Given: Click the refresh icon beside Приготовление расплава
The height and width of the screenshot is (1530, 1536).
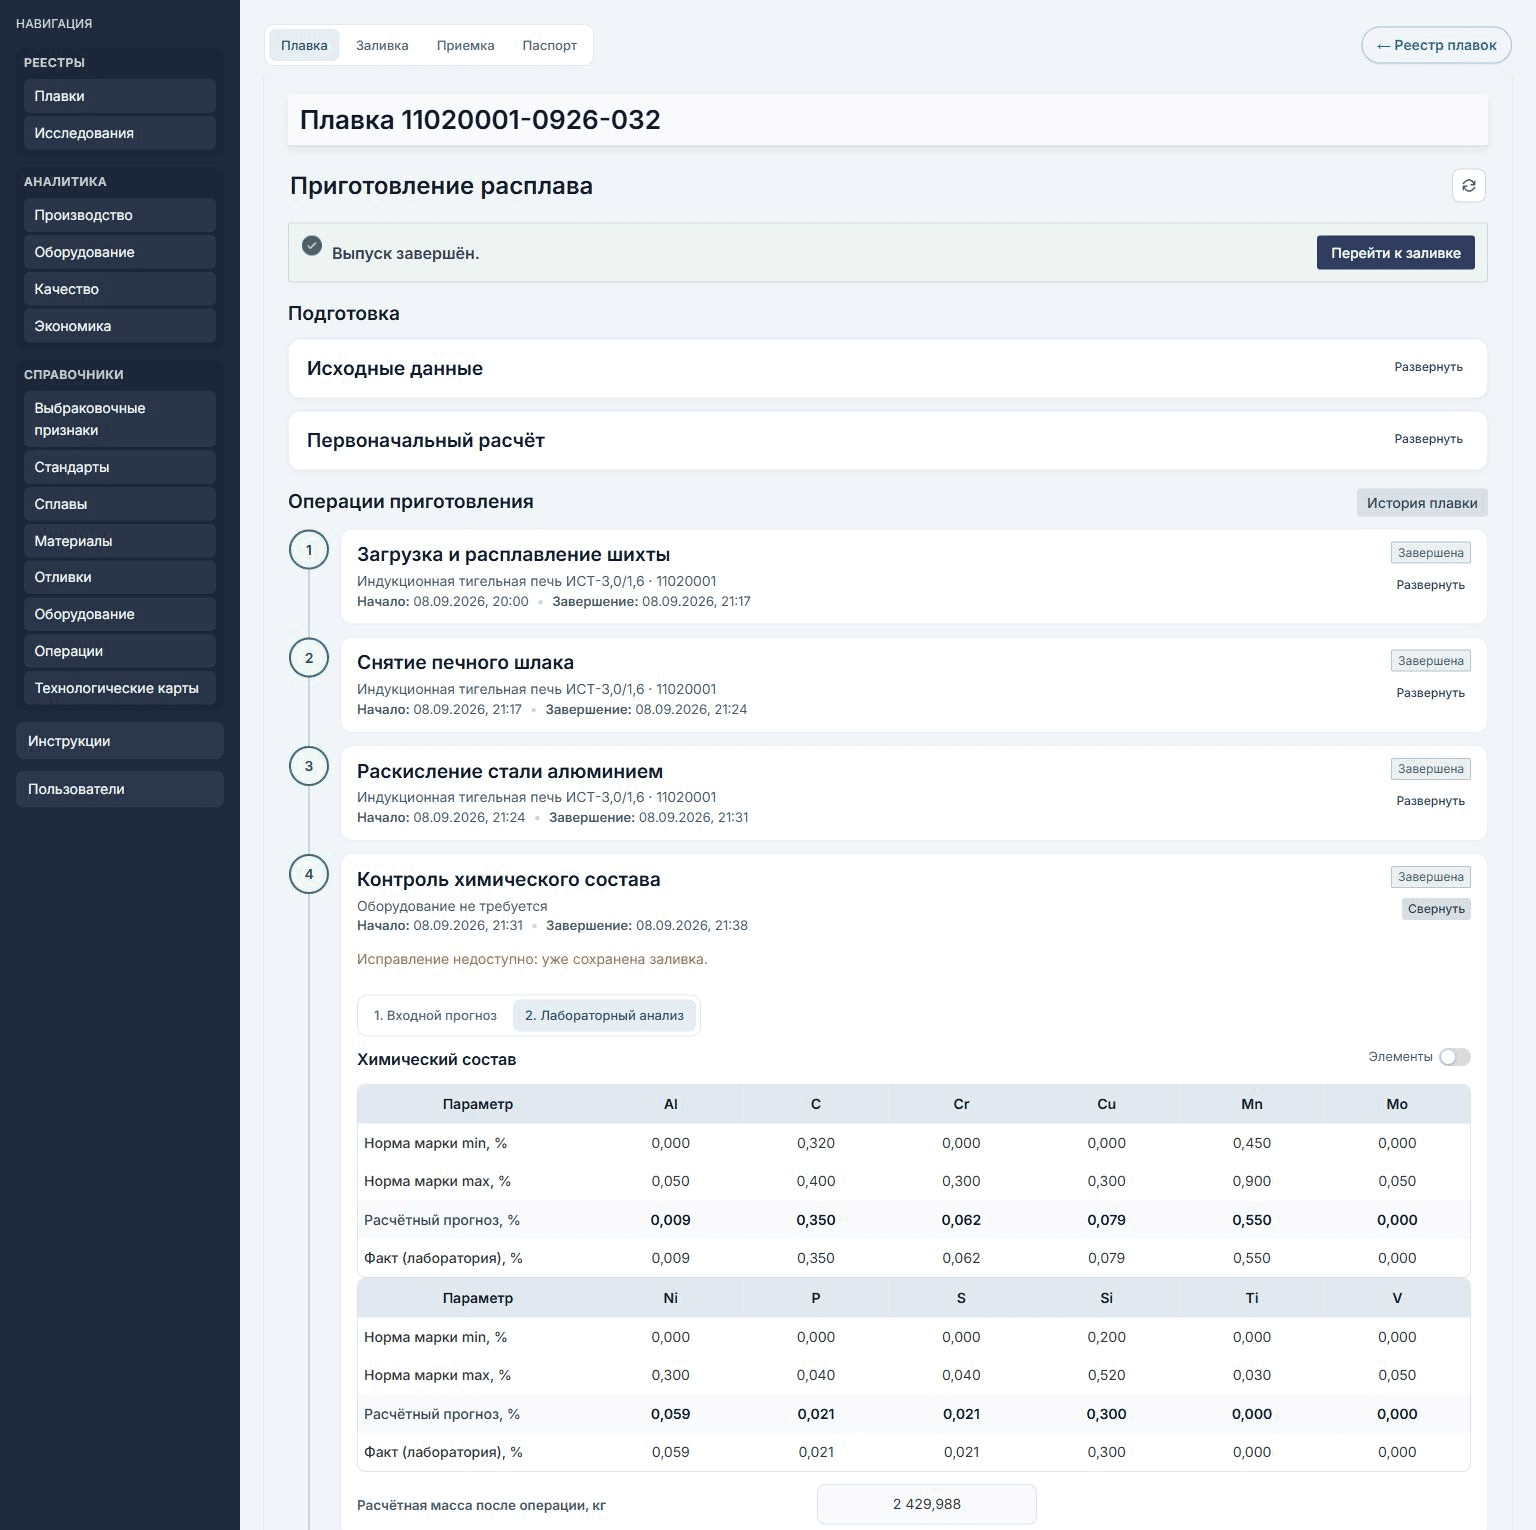Looking at the screenshot, I should [1468, 186].
